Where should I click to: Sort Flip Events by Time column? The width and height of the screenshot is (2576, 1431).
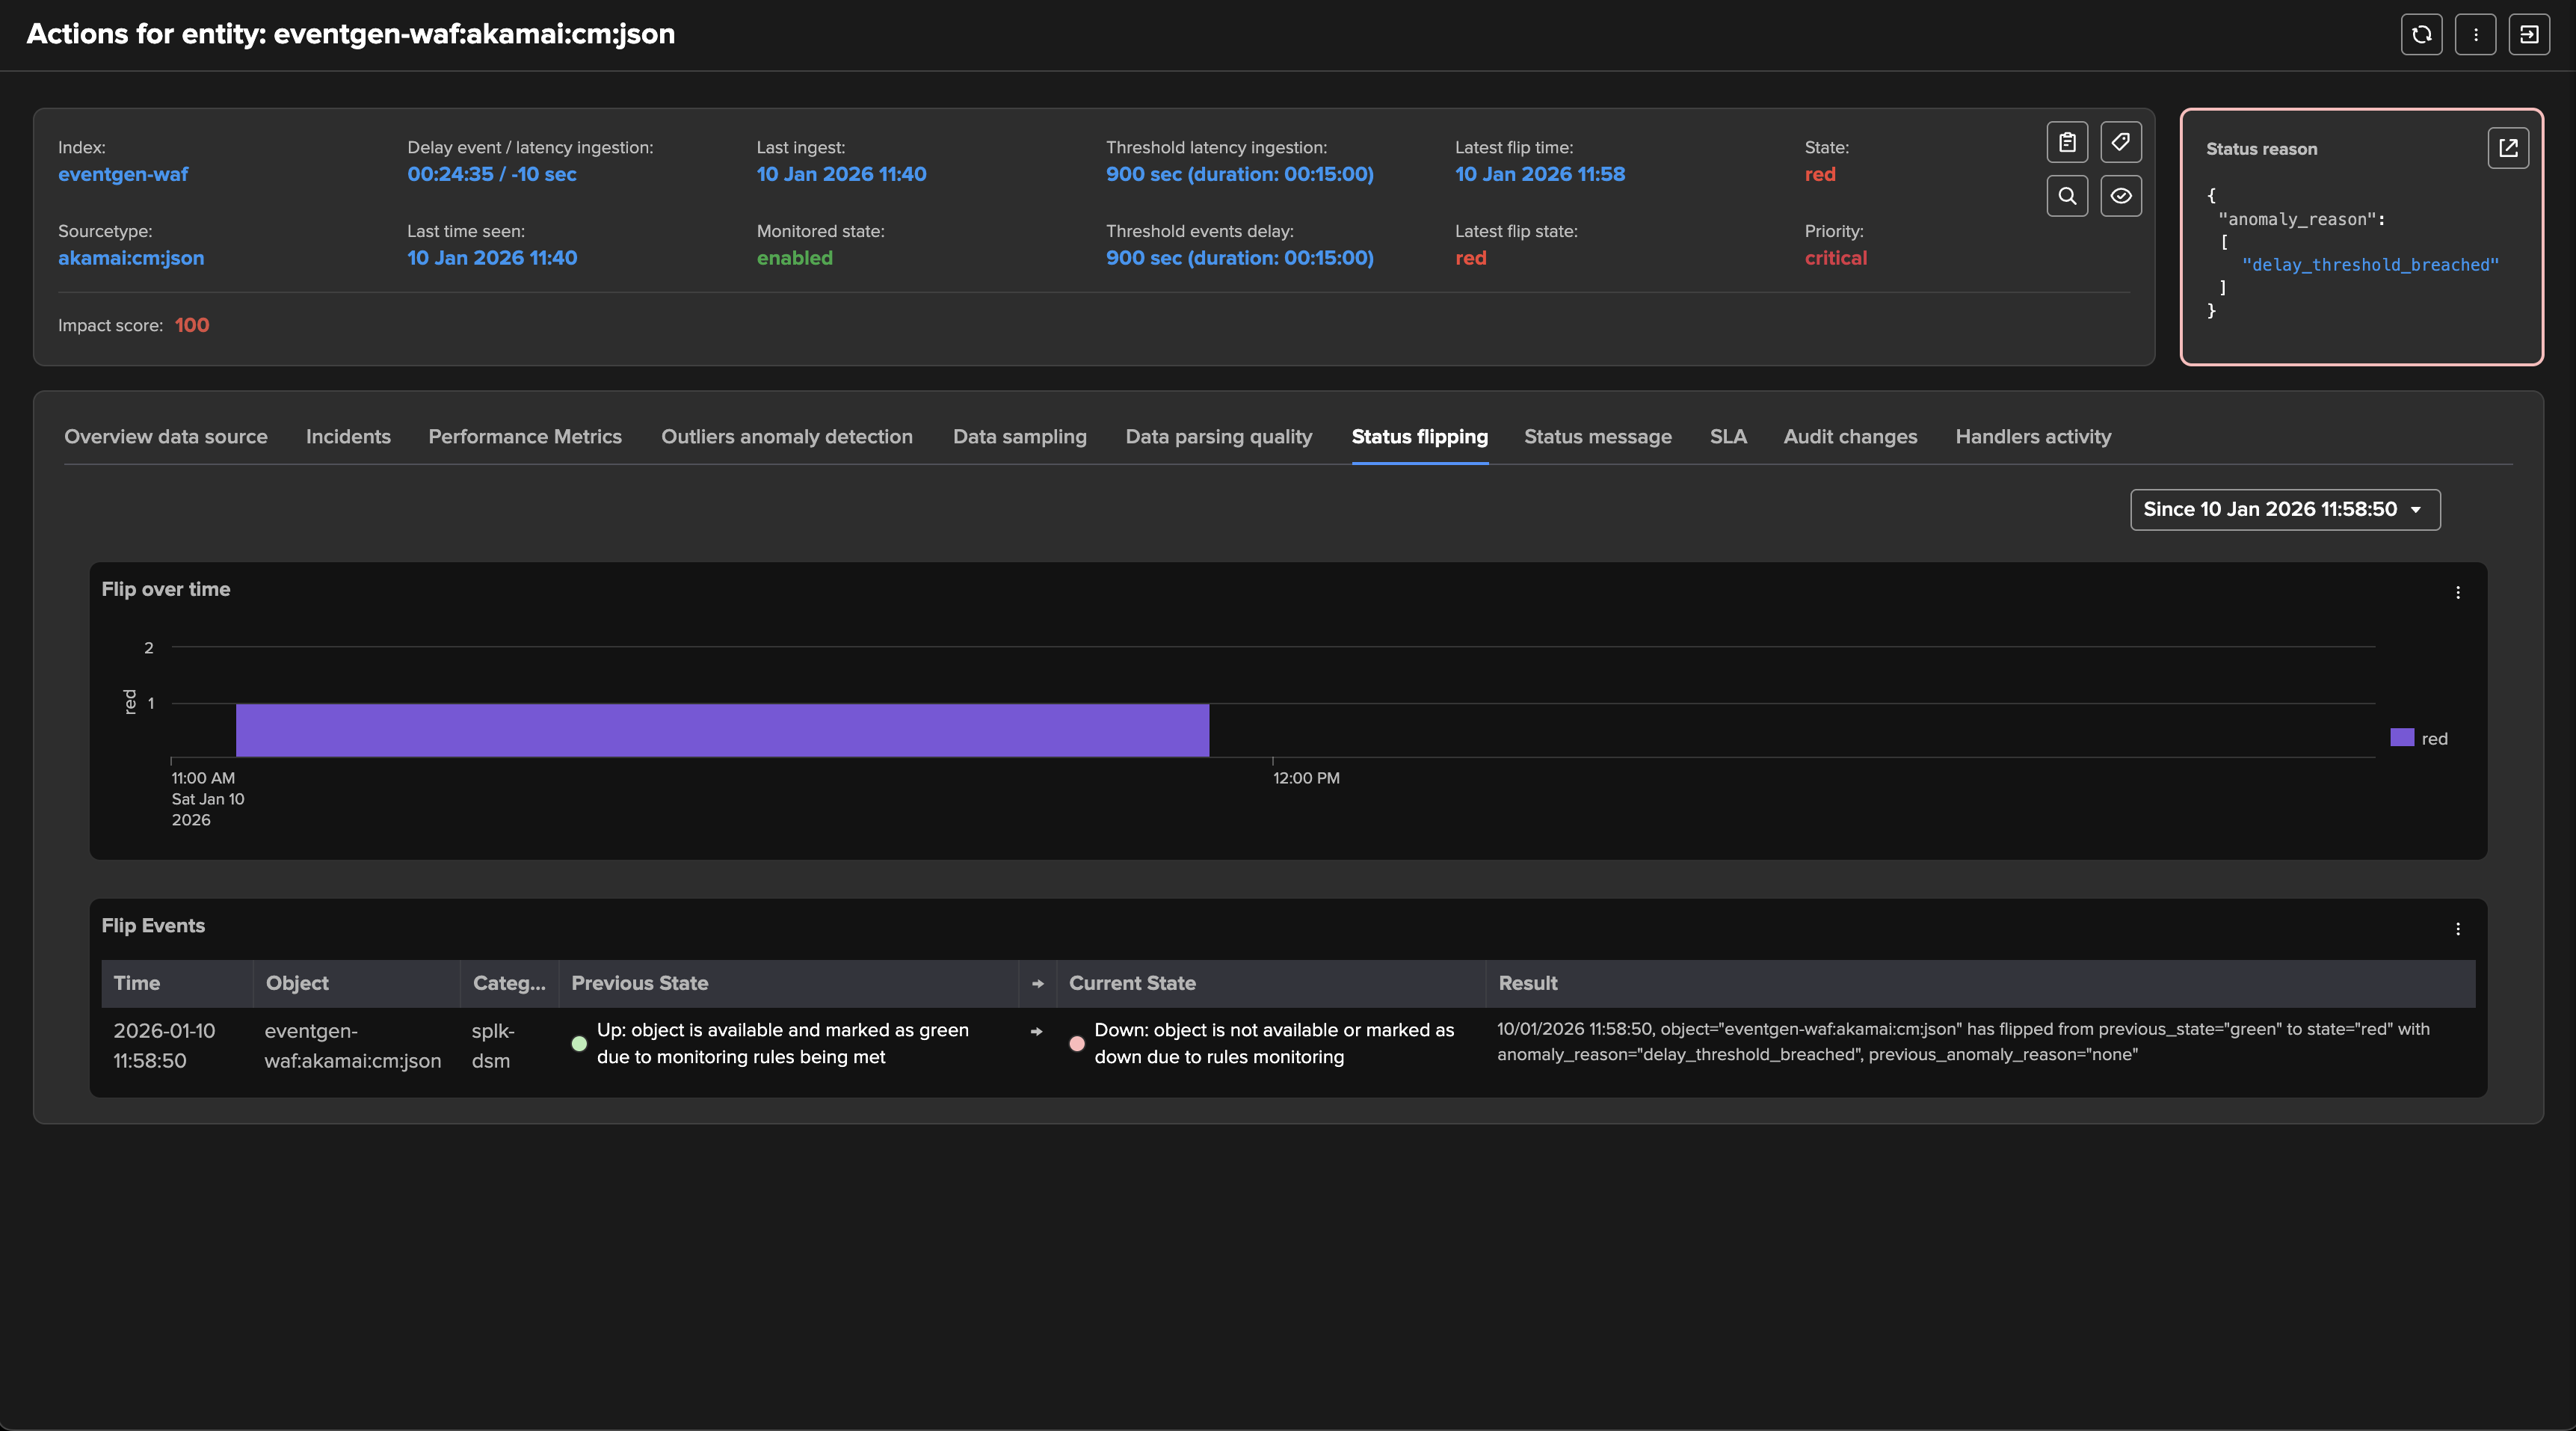pos(137,983)
